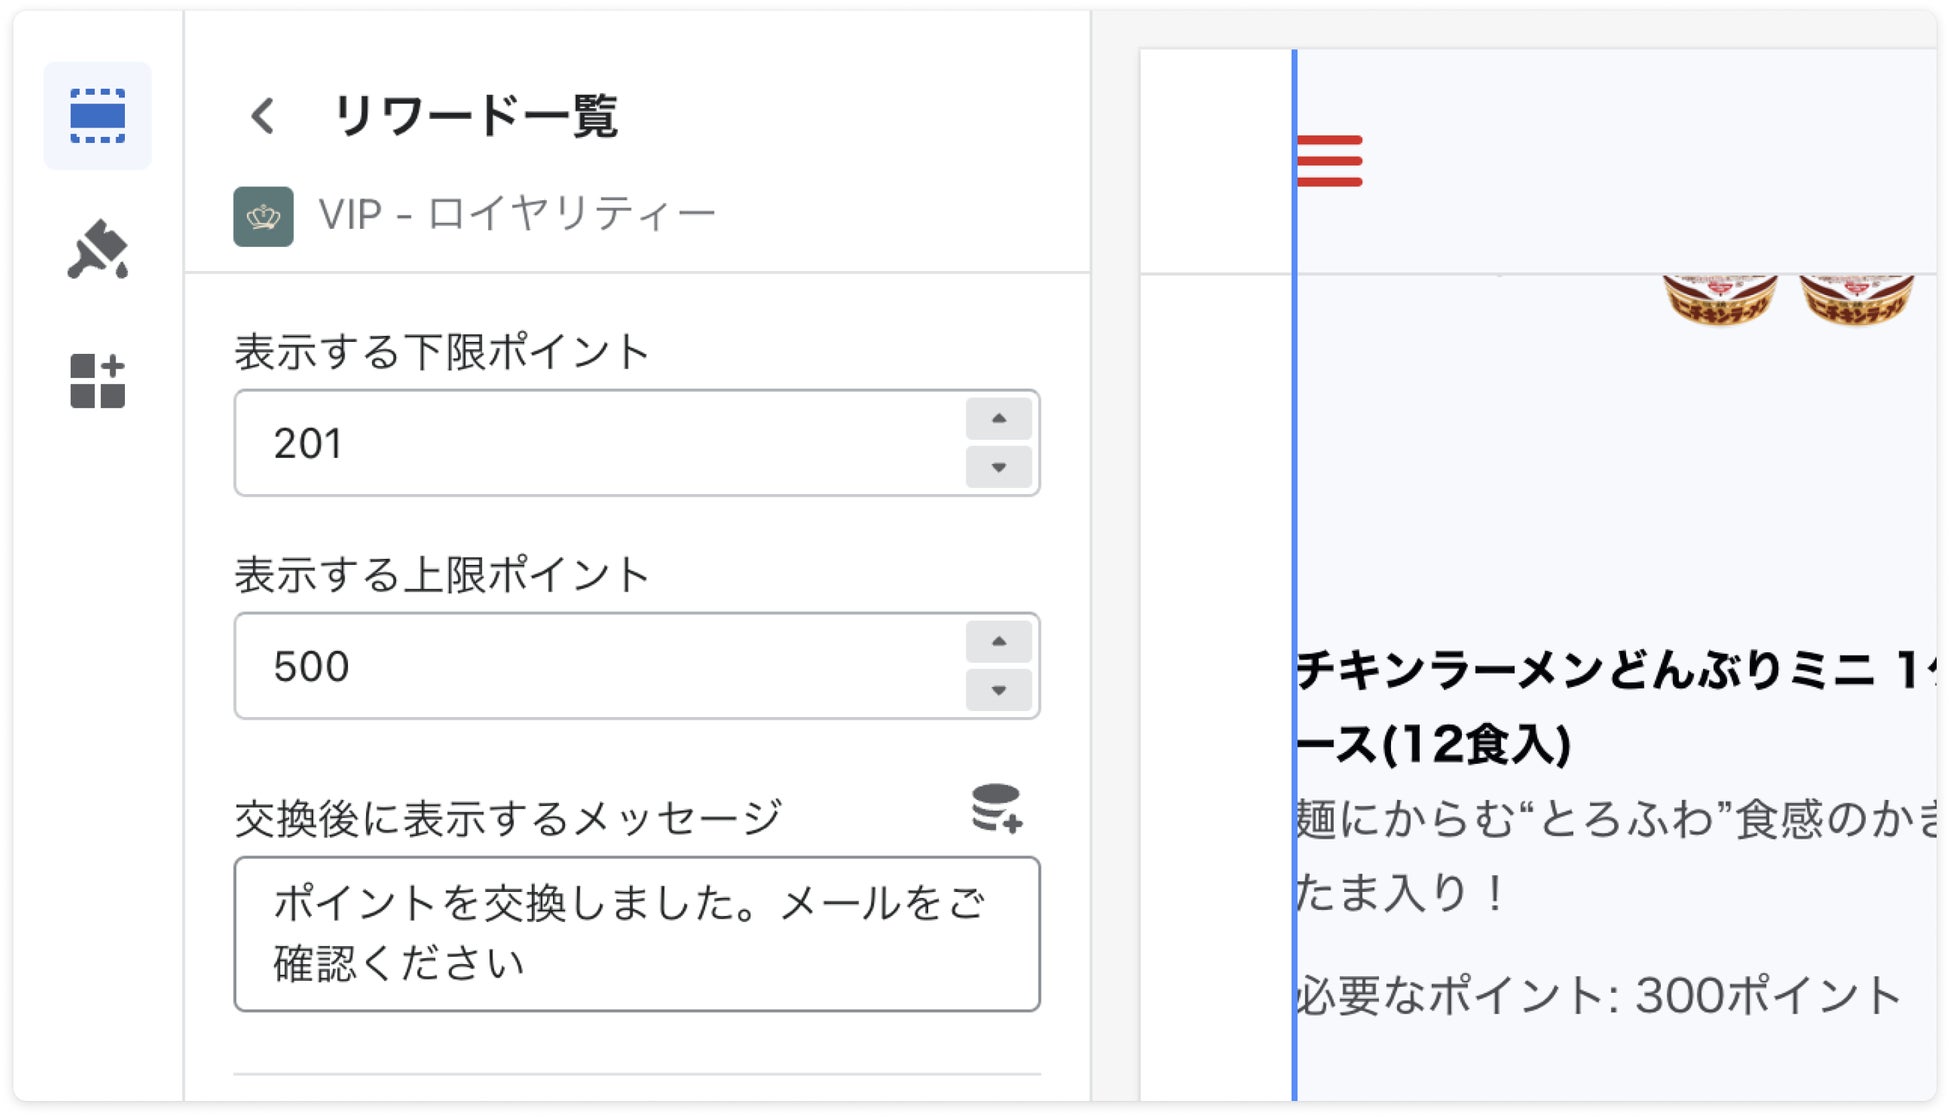Go back using the left chevron arrow
The image size is (1950, 1117).
pyautogui.click(x=263, y=116)
